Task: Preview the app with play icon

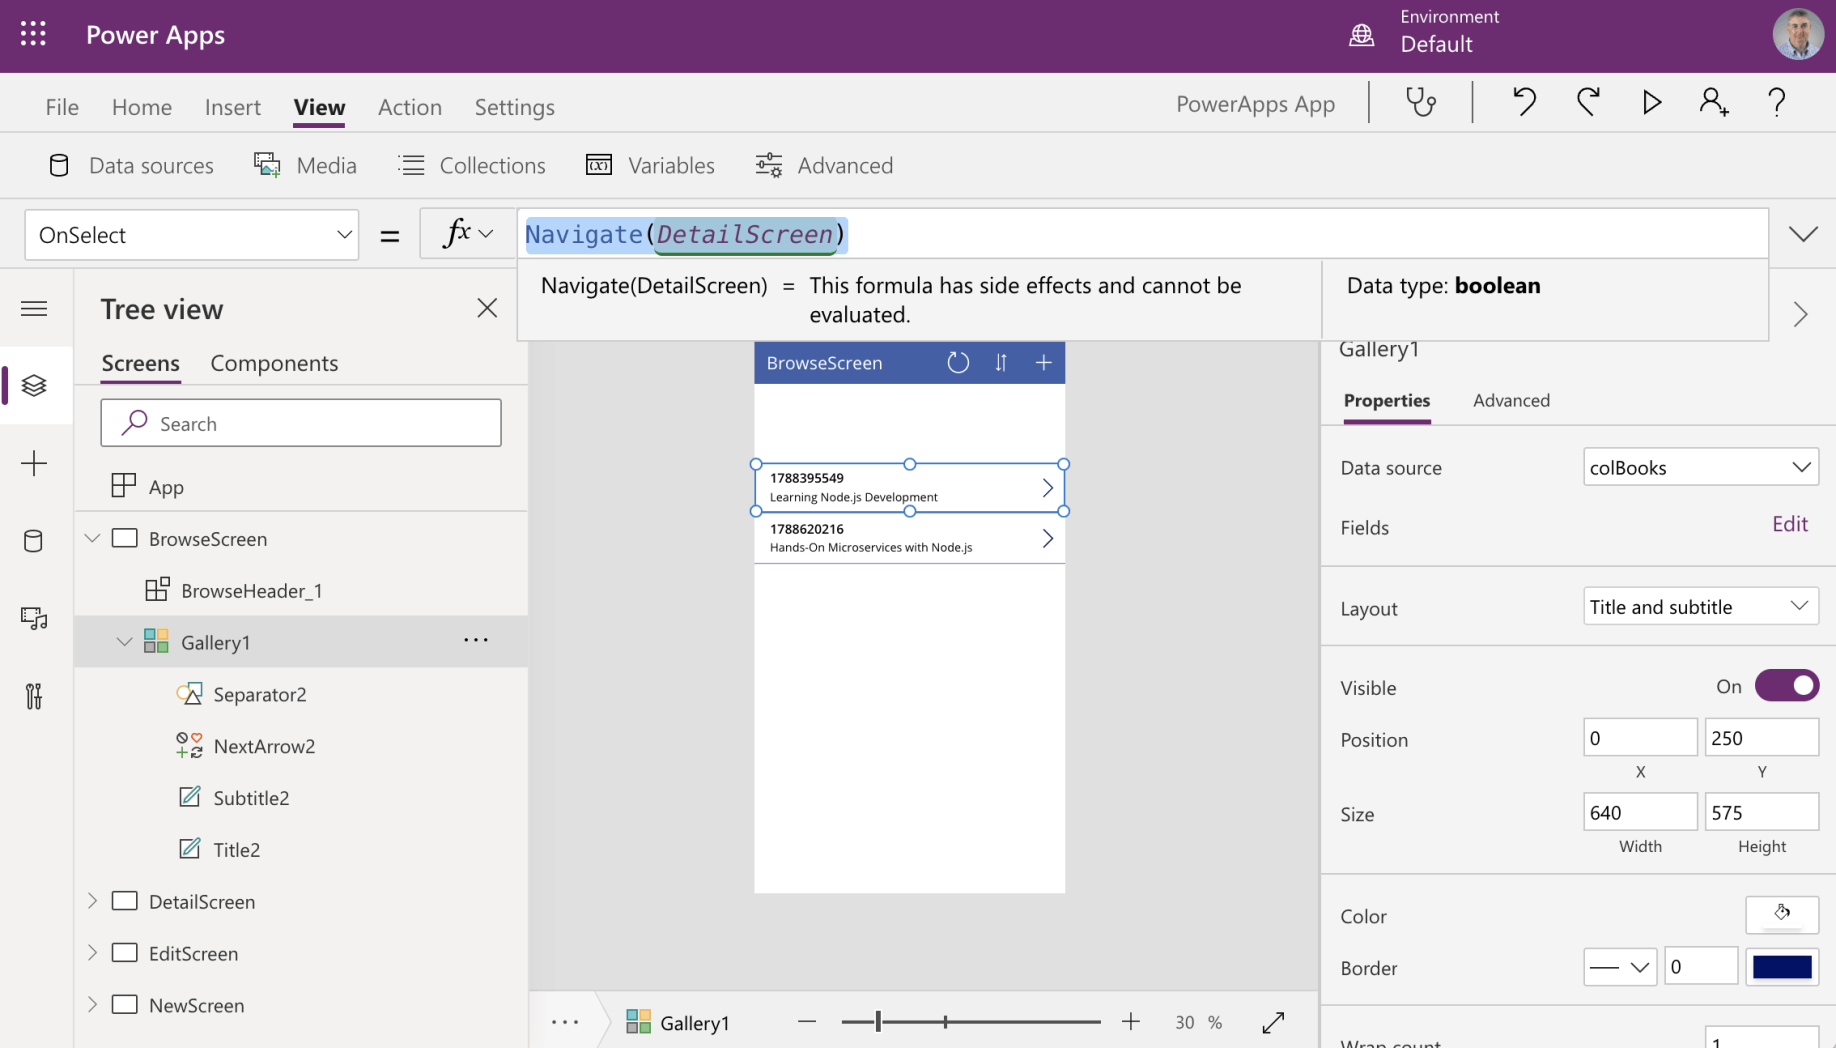Action: click(1651, 102)
